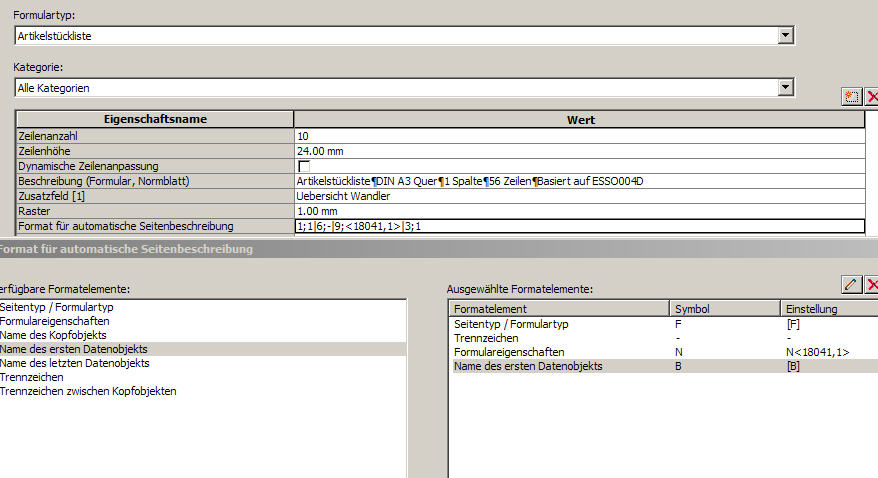This screenshot has width=878, height=478.
Task: Click the new property icon above table
Action: 851,96
